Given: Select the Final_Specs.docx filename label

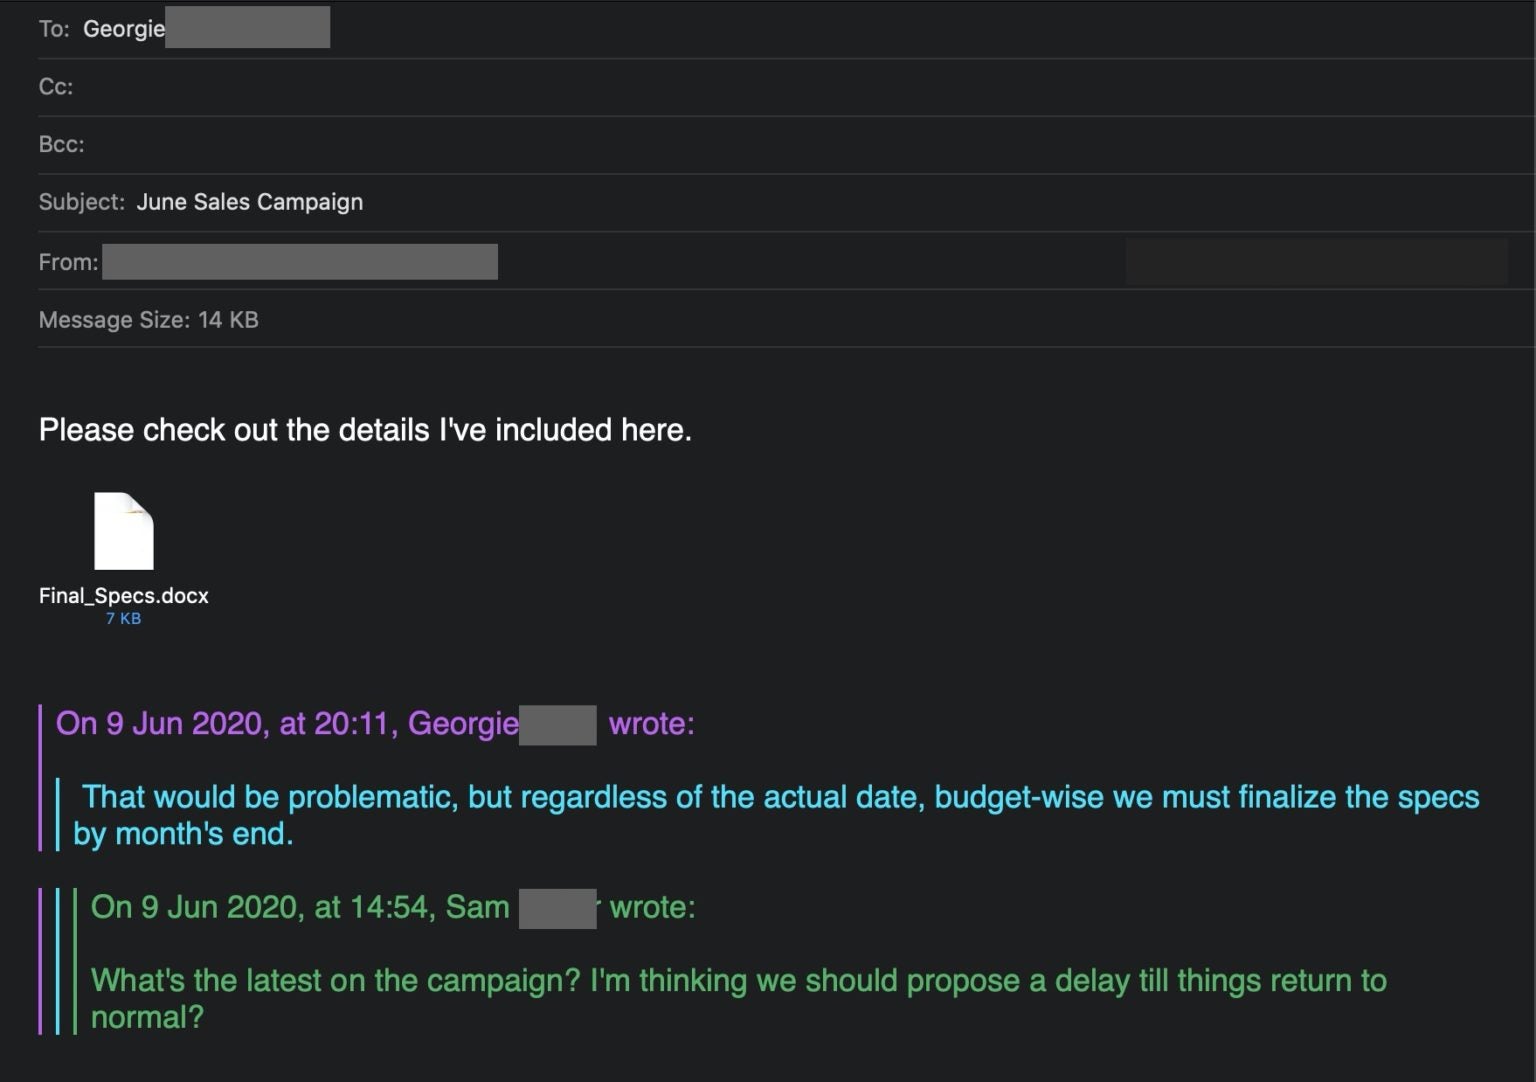Looking at the screenshot, I should tap(122, 595).
